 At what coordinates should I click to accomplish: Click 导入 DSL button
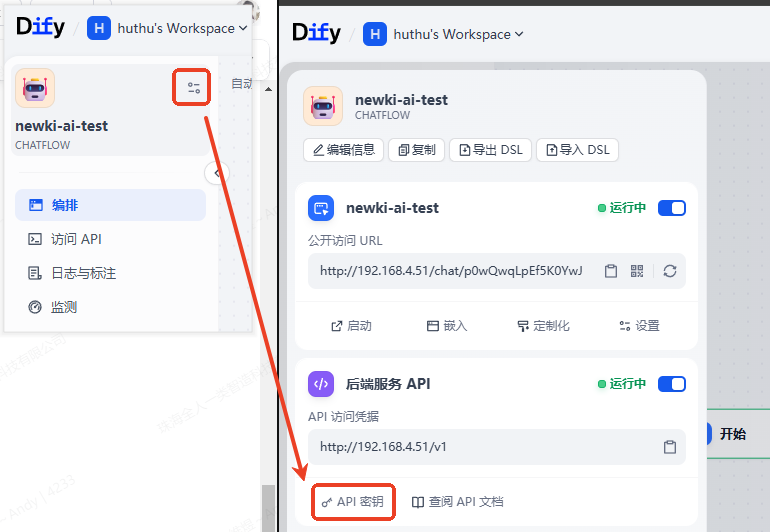coord(578,150)
